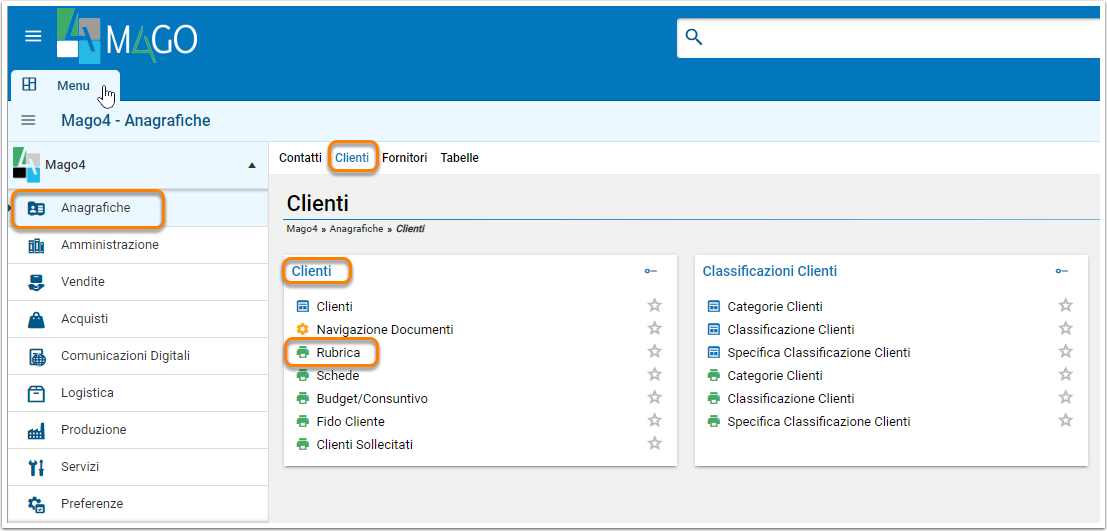Switch to the Contatti tab
The image size is (1107, 531).
[x=300, y=158]
